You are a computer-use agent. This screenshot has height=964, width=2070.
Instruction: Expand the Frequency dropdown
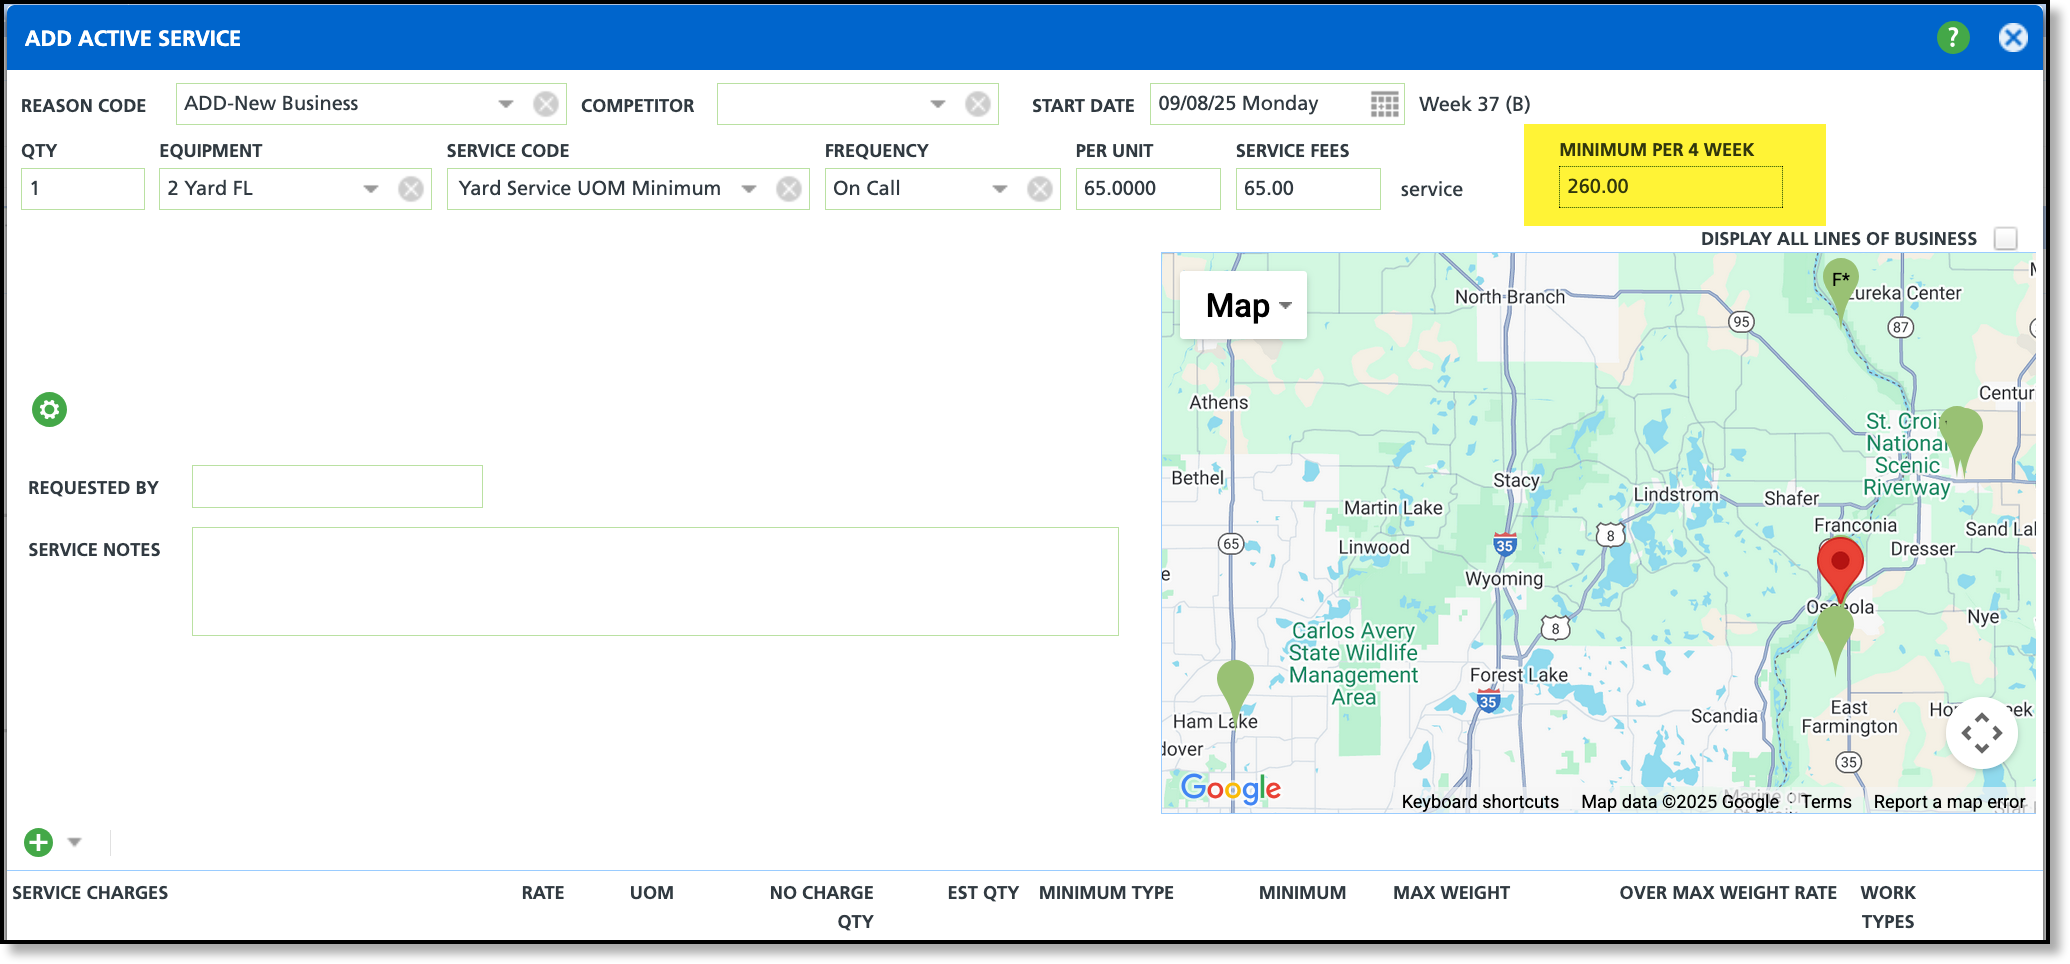(x=1000, y=189)
